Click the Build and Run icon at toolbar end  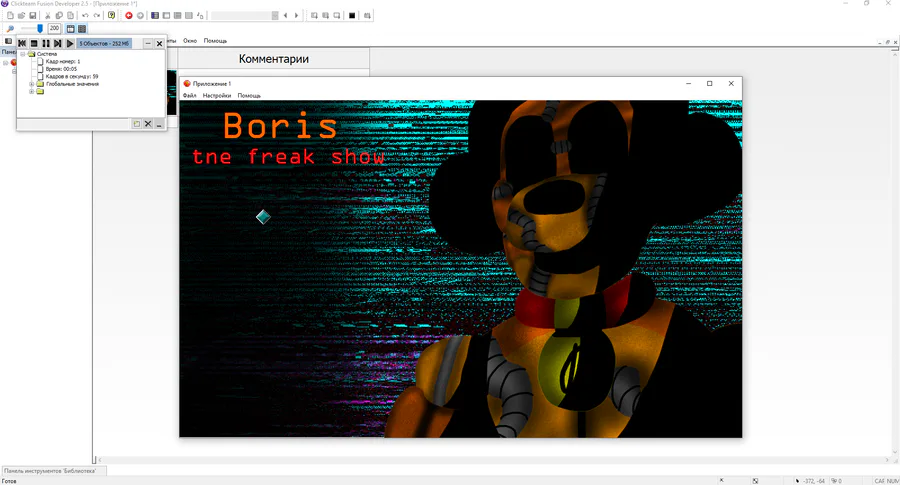[x=367, y=15]
